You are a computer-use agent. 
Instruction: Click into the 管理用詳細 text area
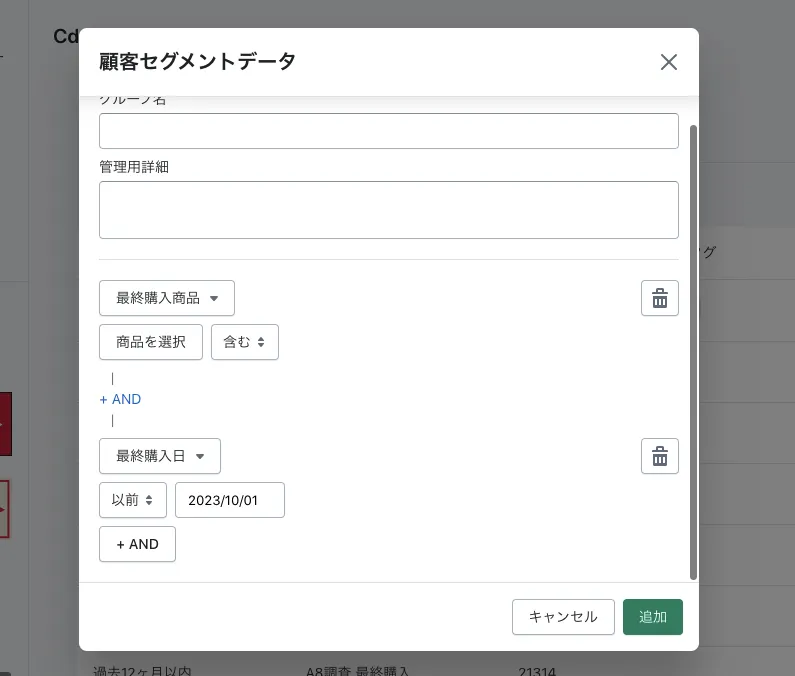point(388,210)
